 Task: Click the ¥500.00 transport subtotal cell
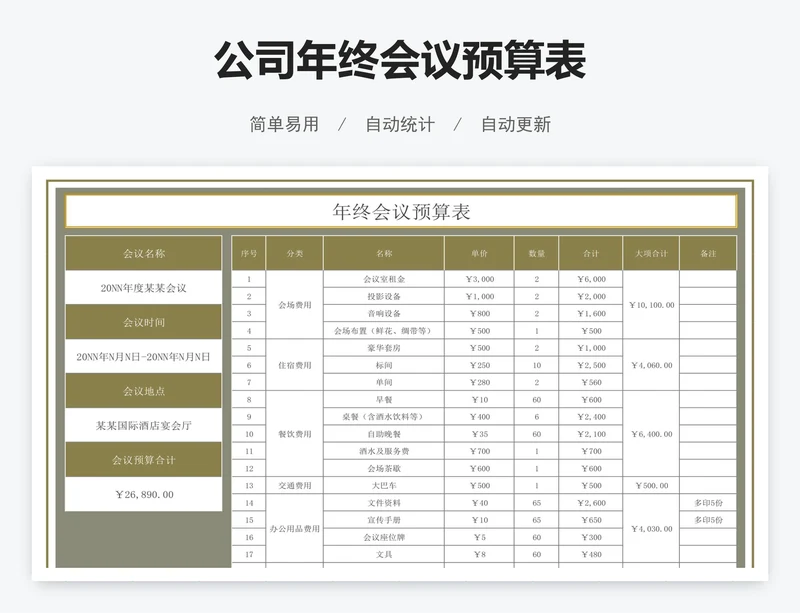(x=652, y=485)
